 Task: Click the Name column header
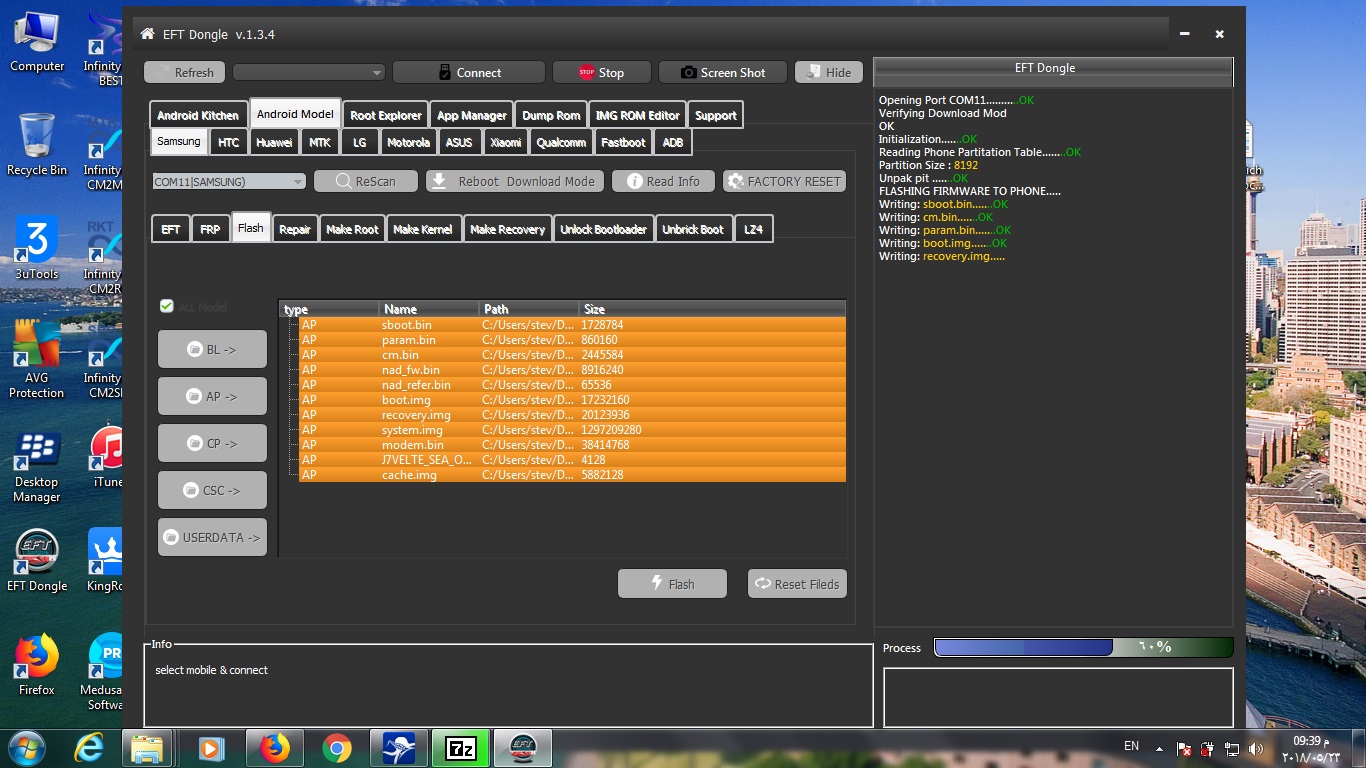pyautogui.click(x=429, y=309)
